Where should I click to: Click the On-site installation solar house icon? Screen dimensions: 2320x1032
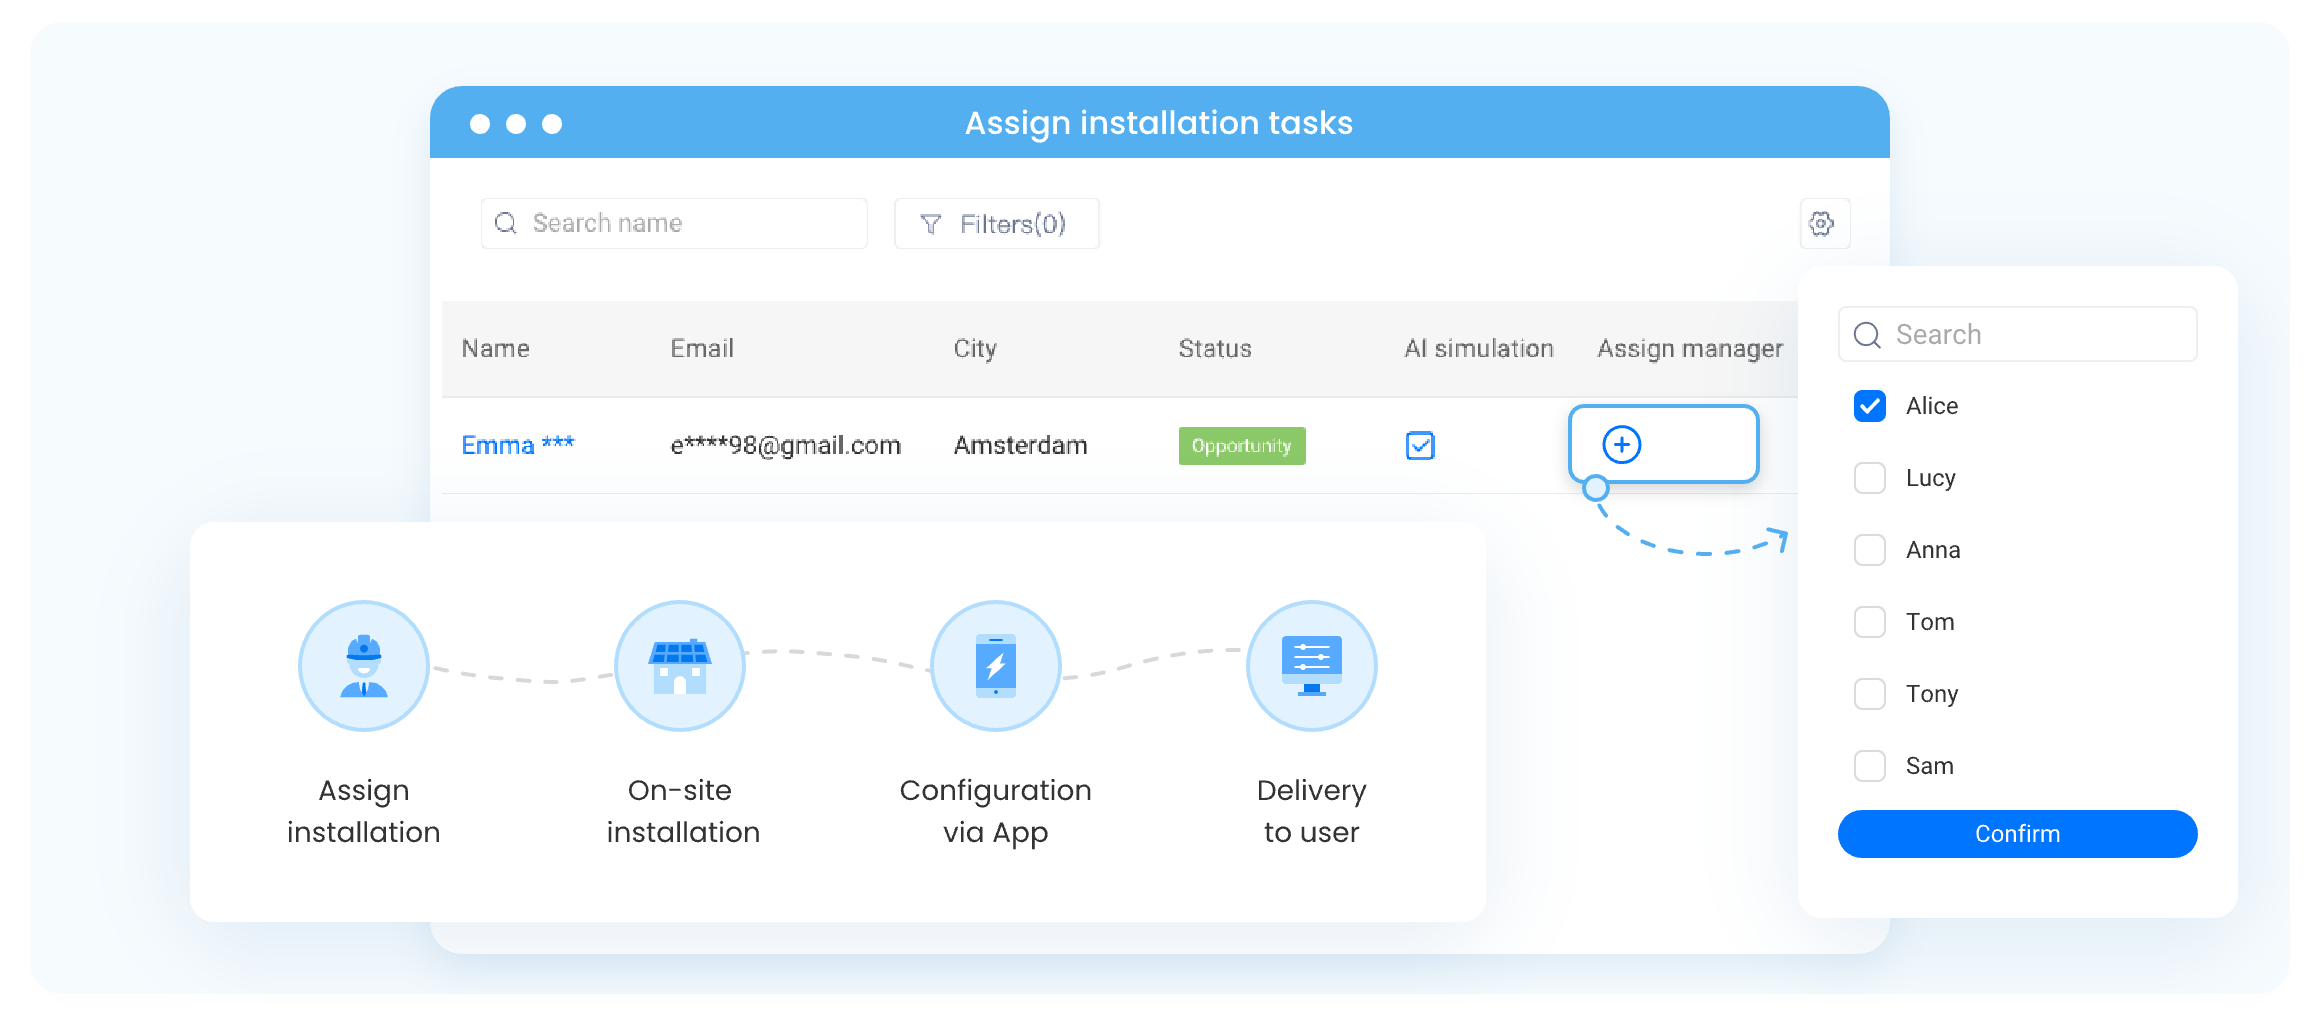click(680, 666)
